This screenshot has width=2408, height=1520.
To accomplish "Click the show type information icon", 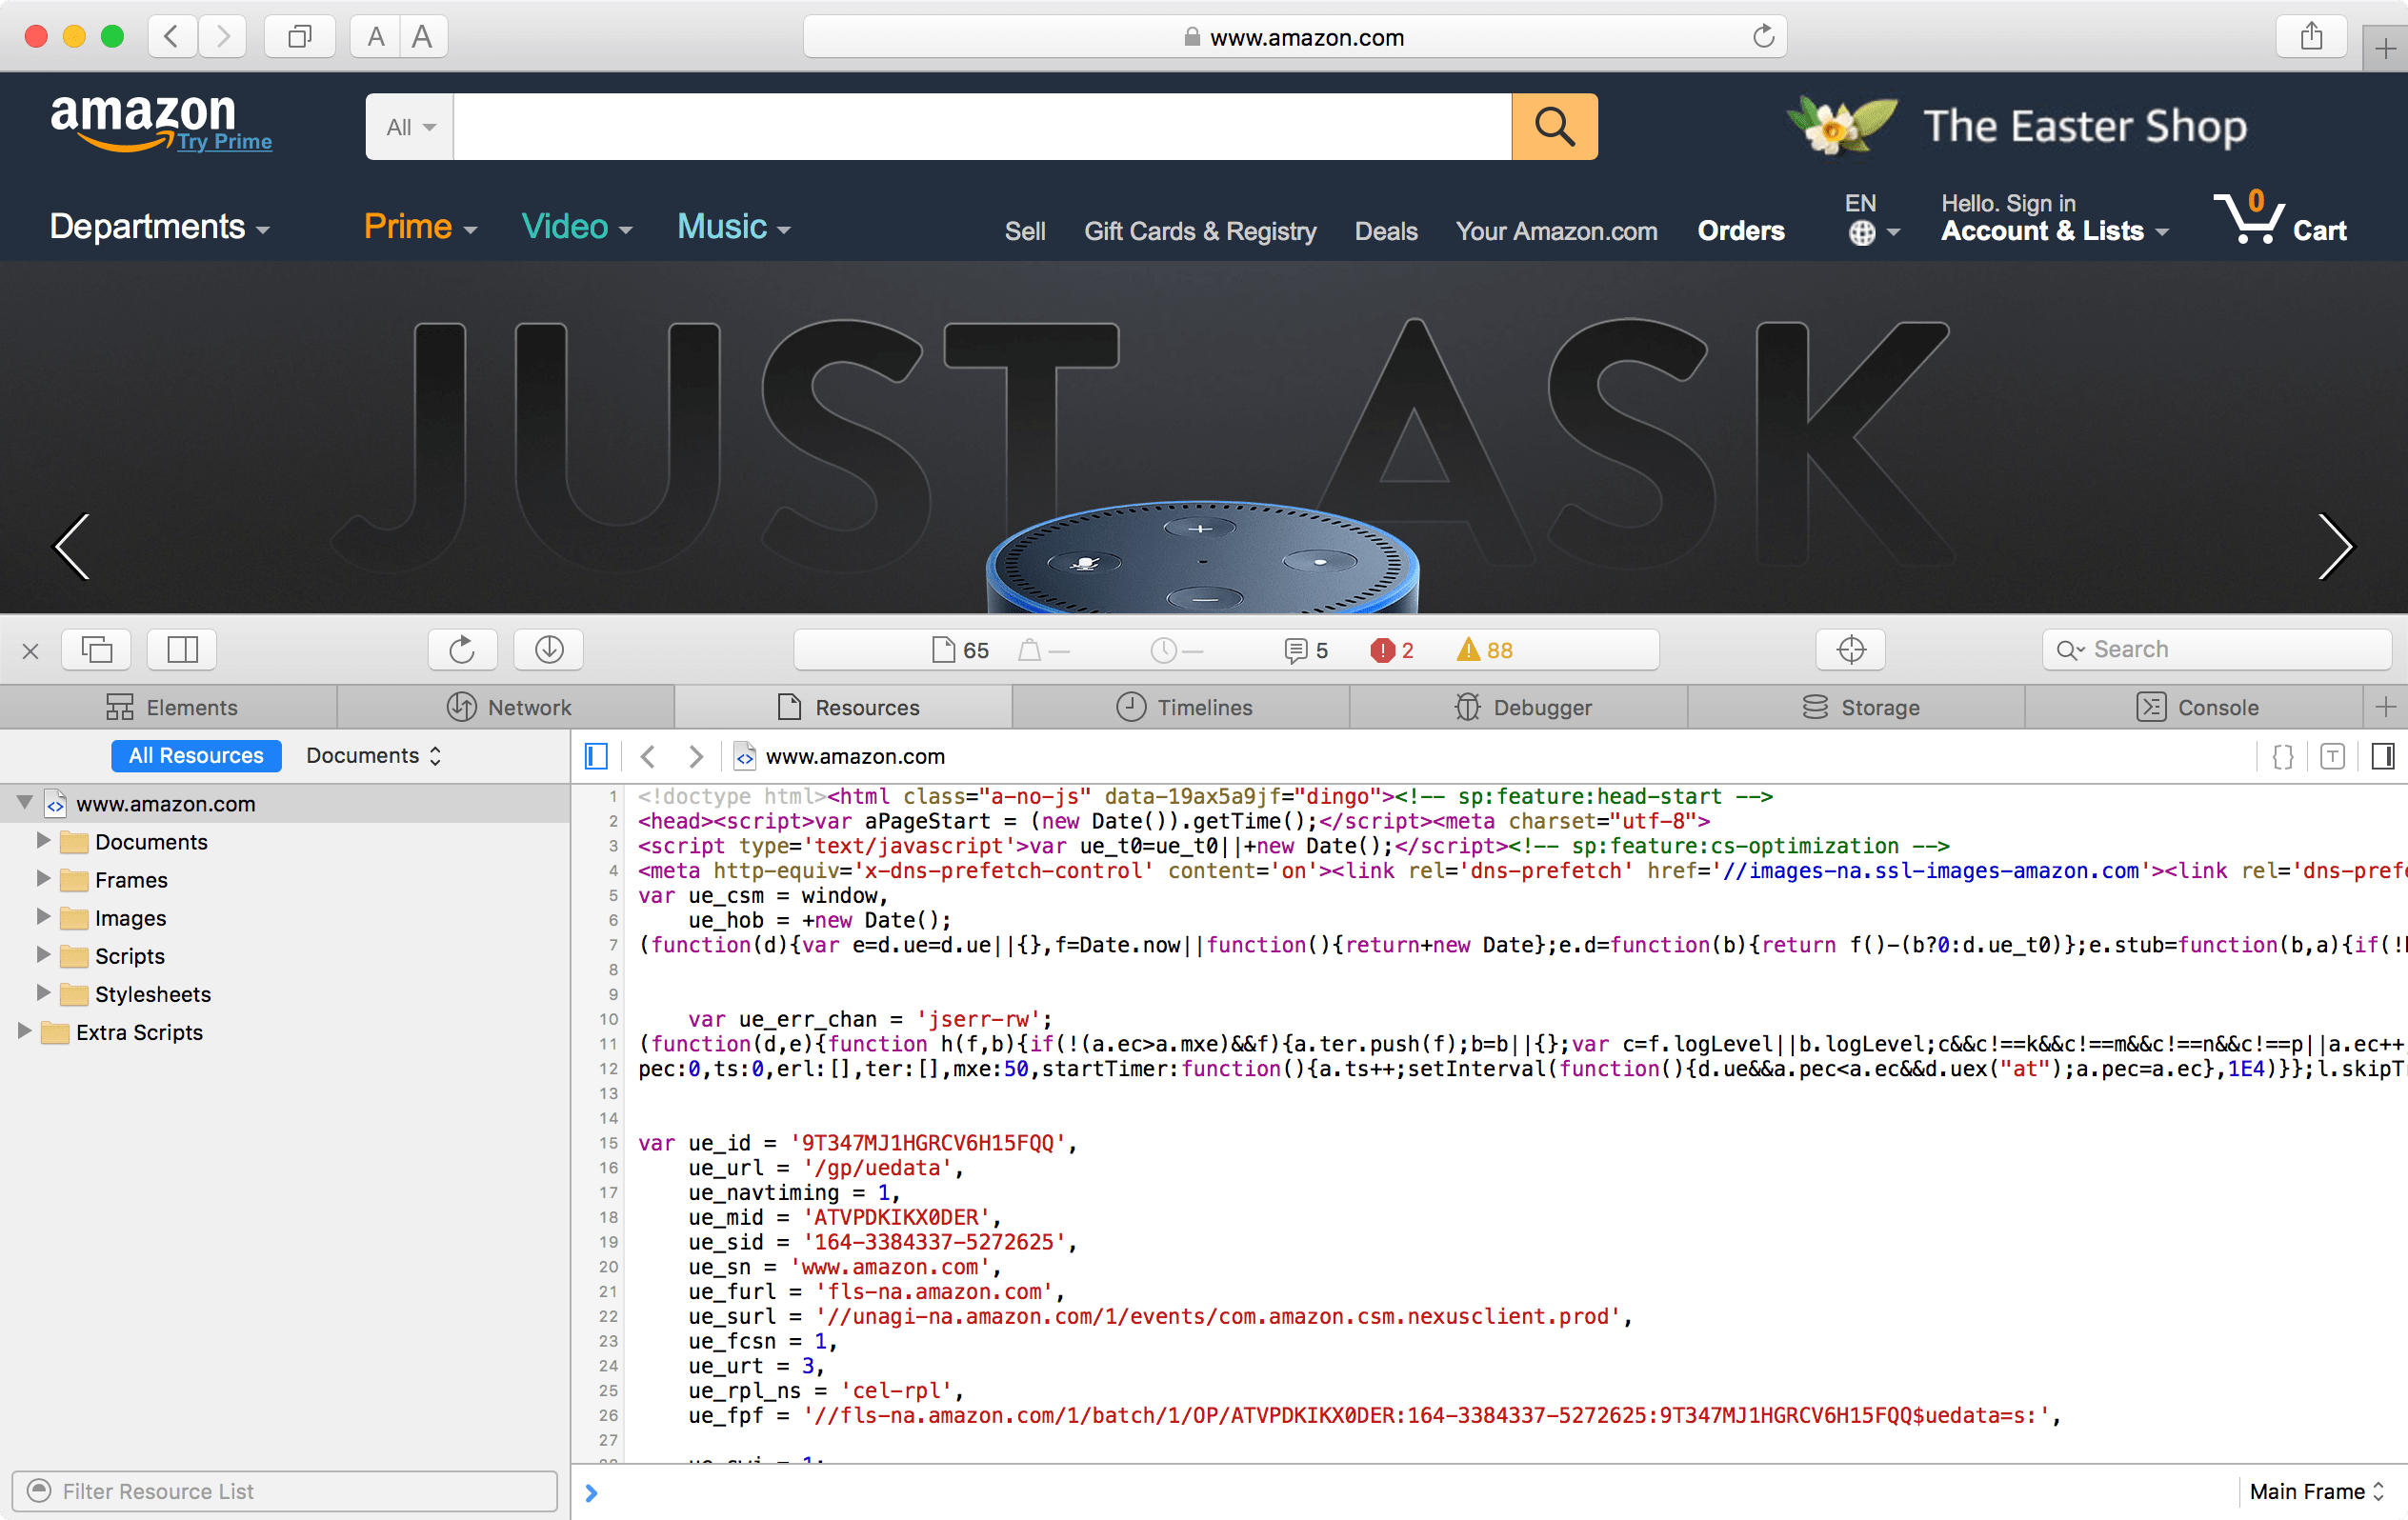I will pyautogui.click(x=2332, y=757).
